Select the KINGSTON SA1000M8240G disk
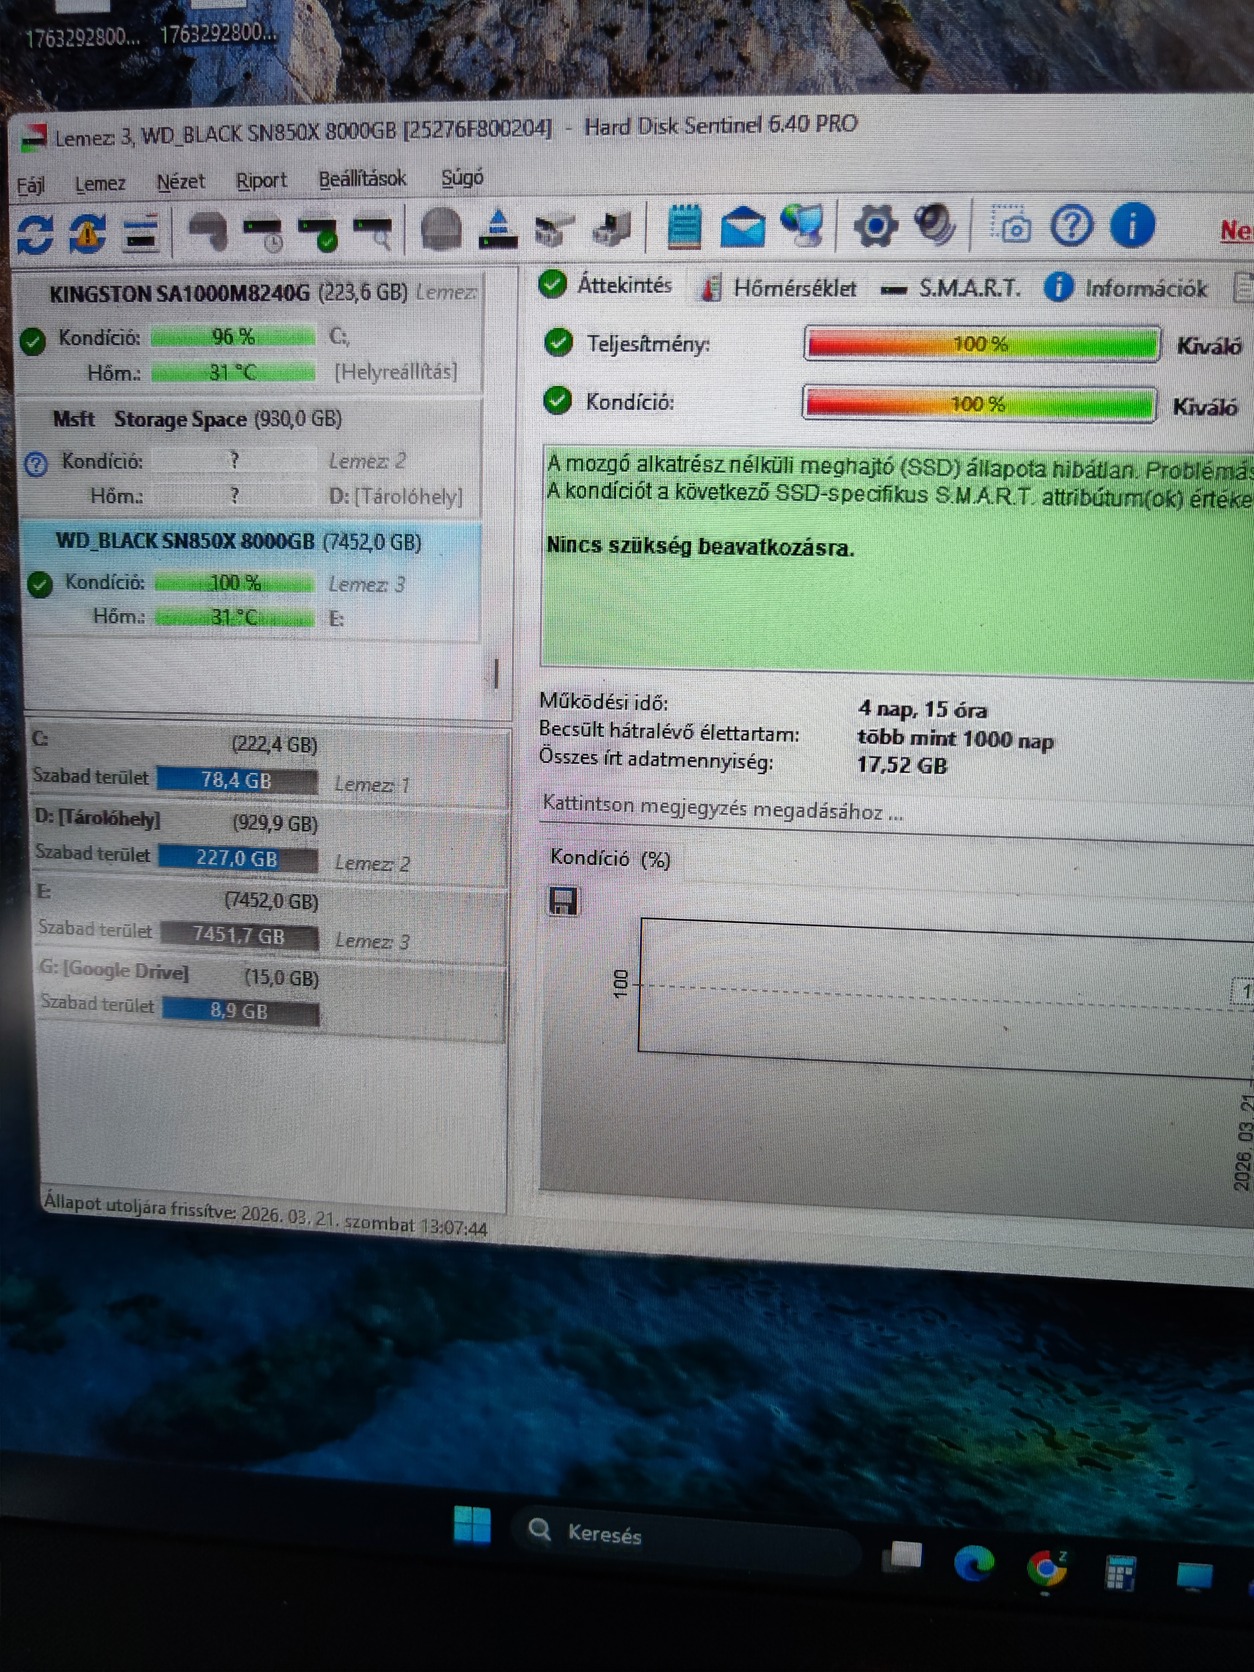Viewport: 1254px width, 1672px height. (x=248, y=333)
